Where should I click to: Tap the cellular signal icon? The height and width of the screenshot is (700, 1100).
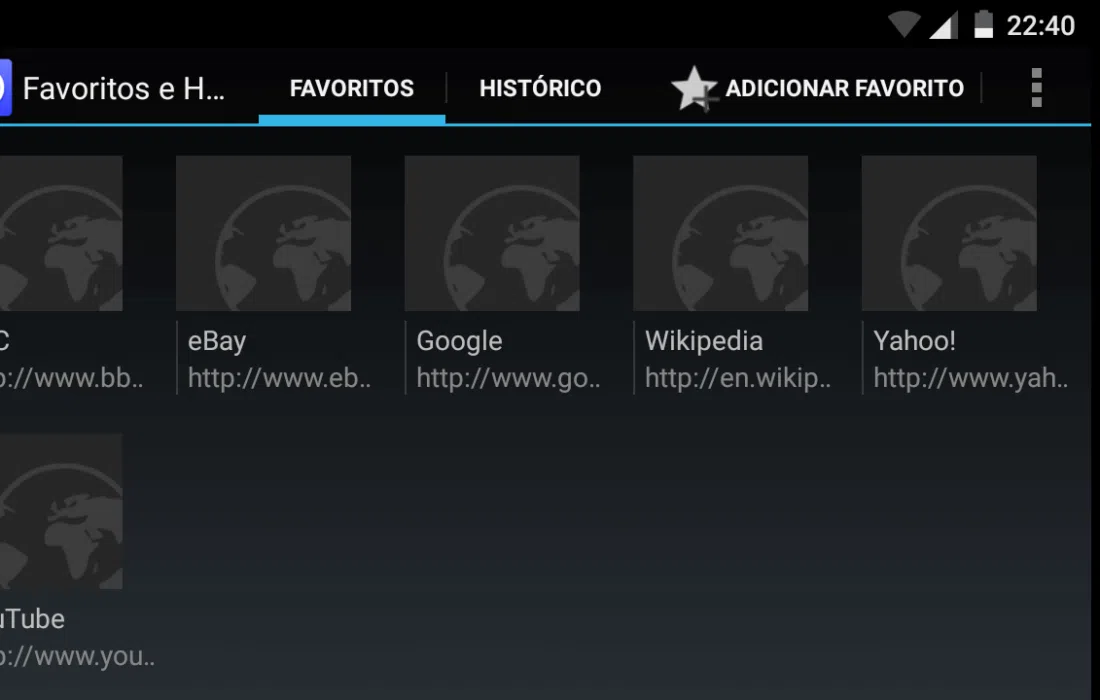point(944,25)
